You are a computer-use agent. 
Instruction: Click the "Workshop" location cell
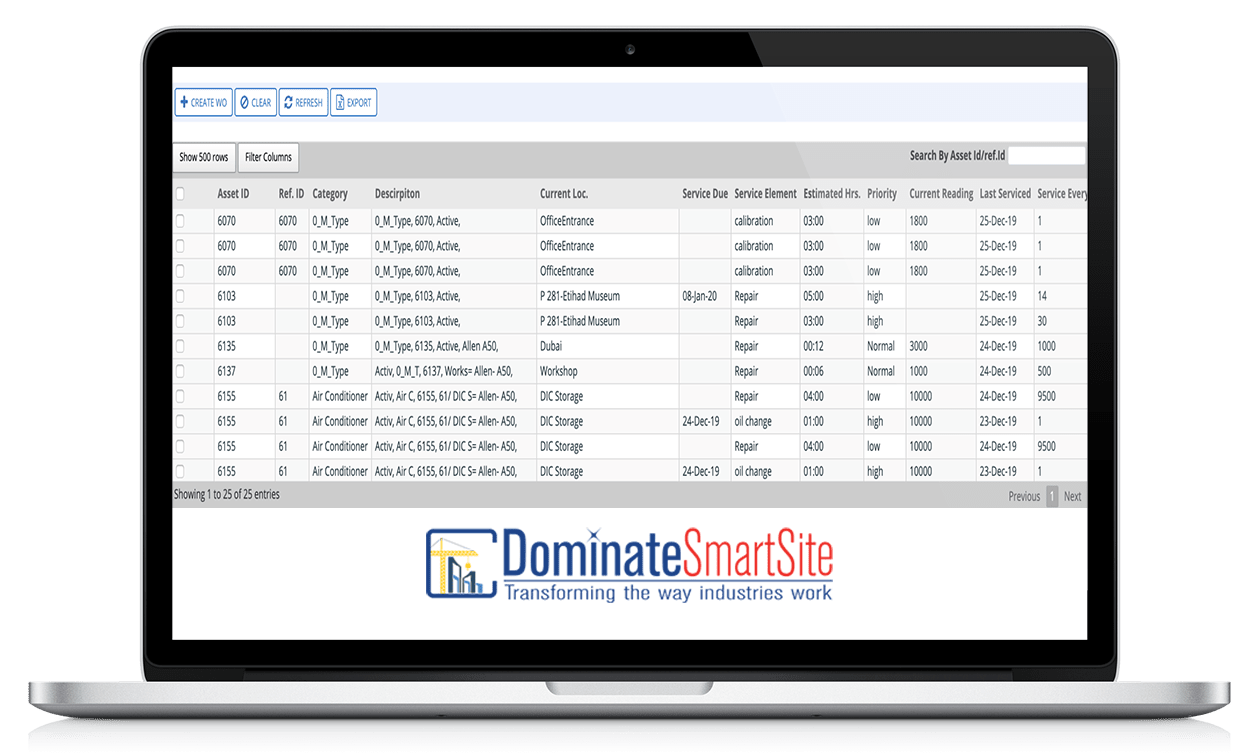click(x=559, y=371)
